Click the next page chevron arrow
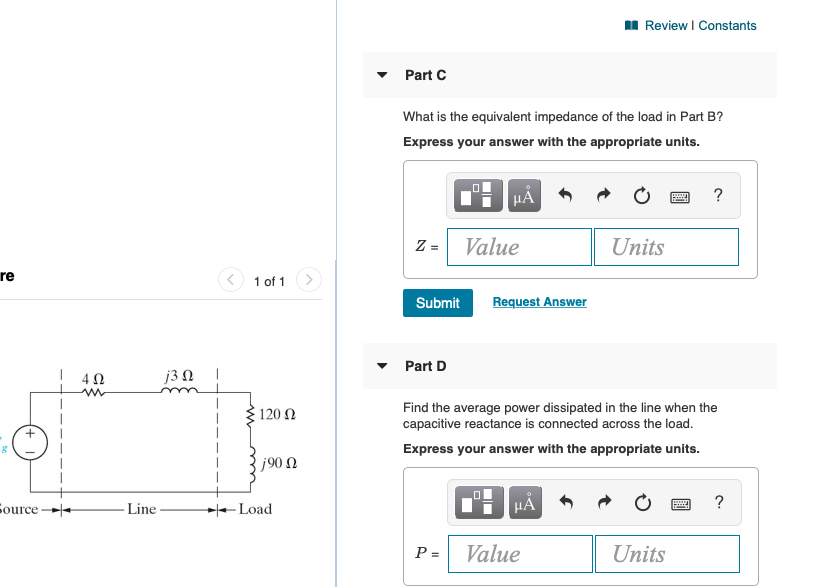The height and width of the screenshot is (587, 828). [308, 281]
